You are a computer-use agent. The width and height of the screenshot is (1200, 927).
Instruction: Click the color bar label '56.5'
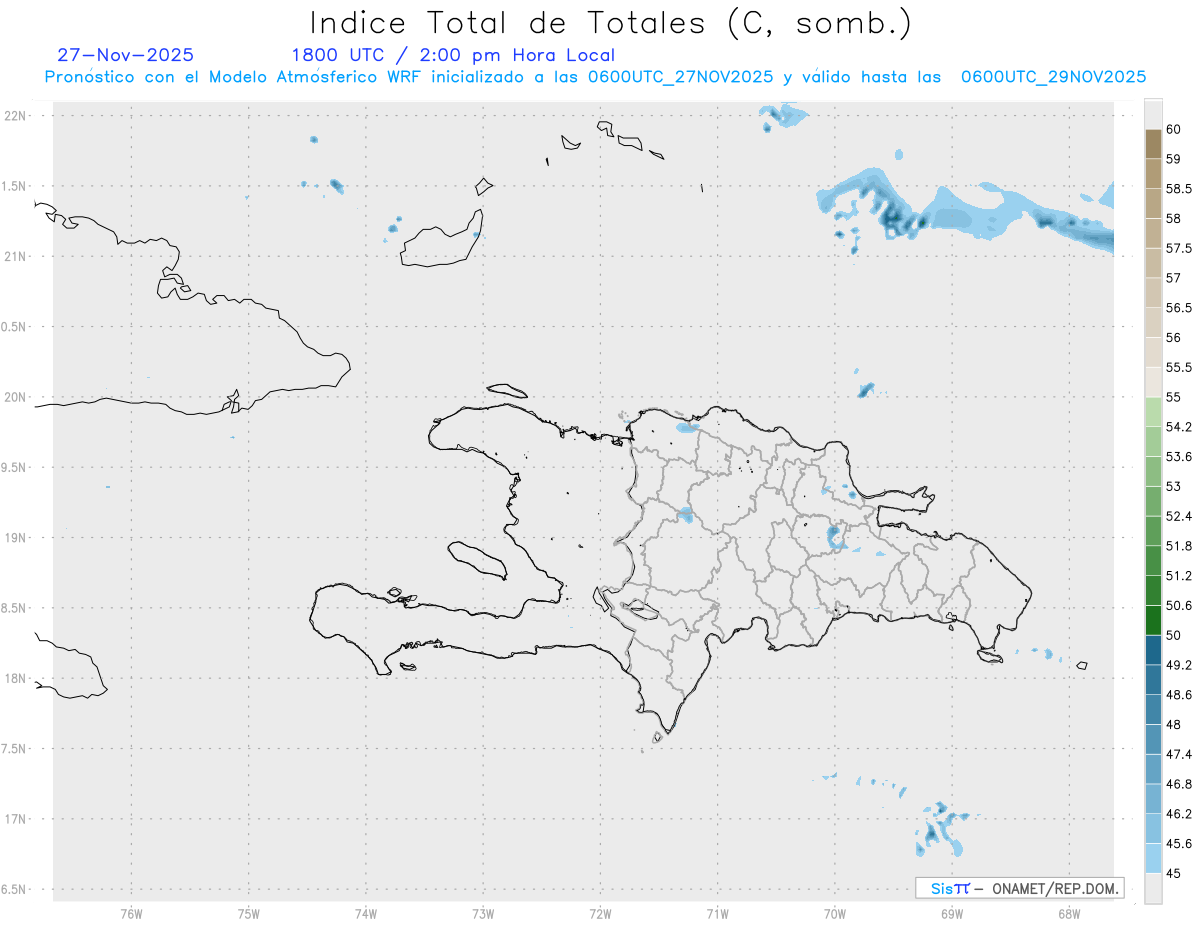(1179, 308)
